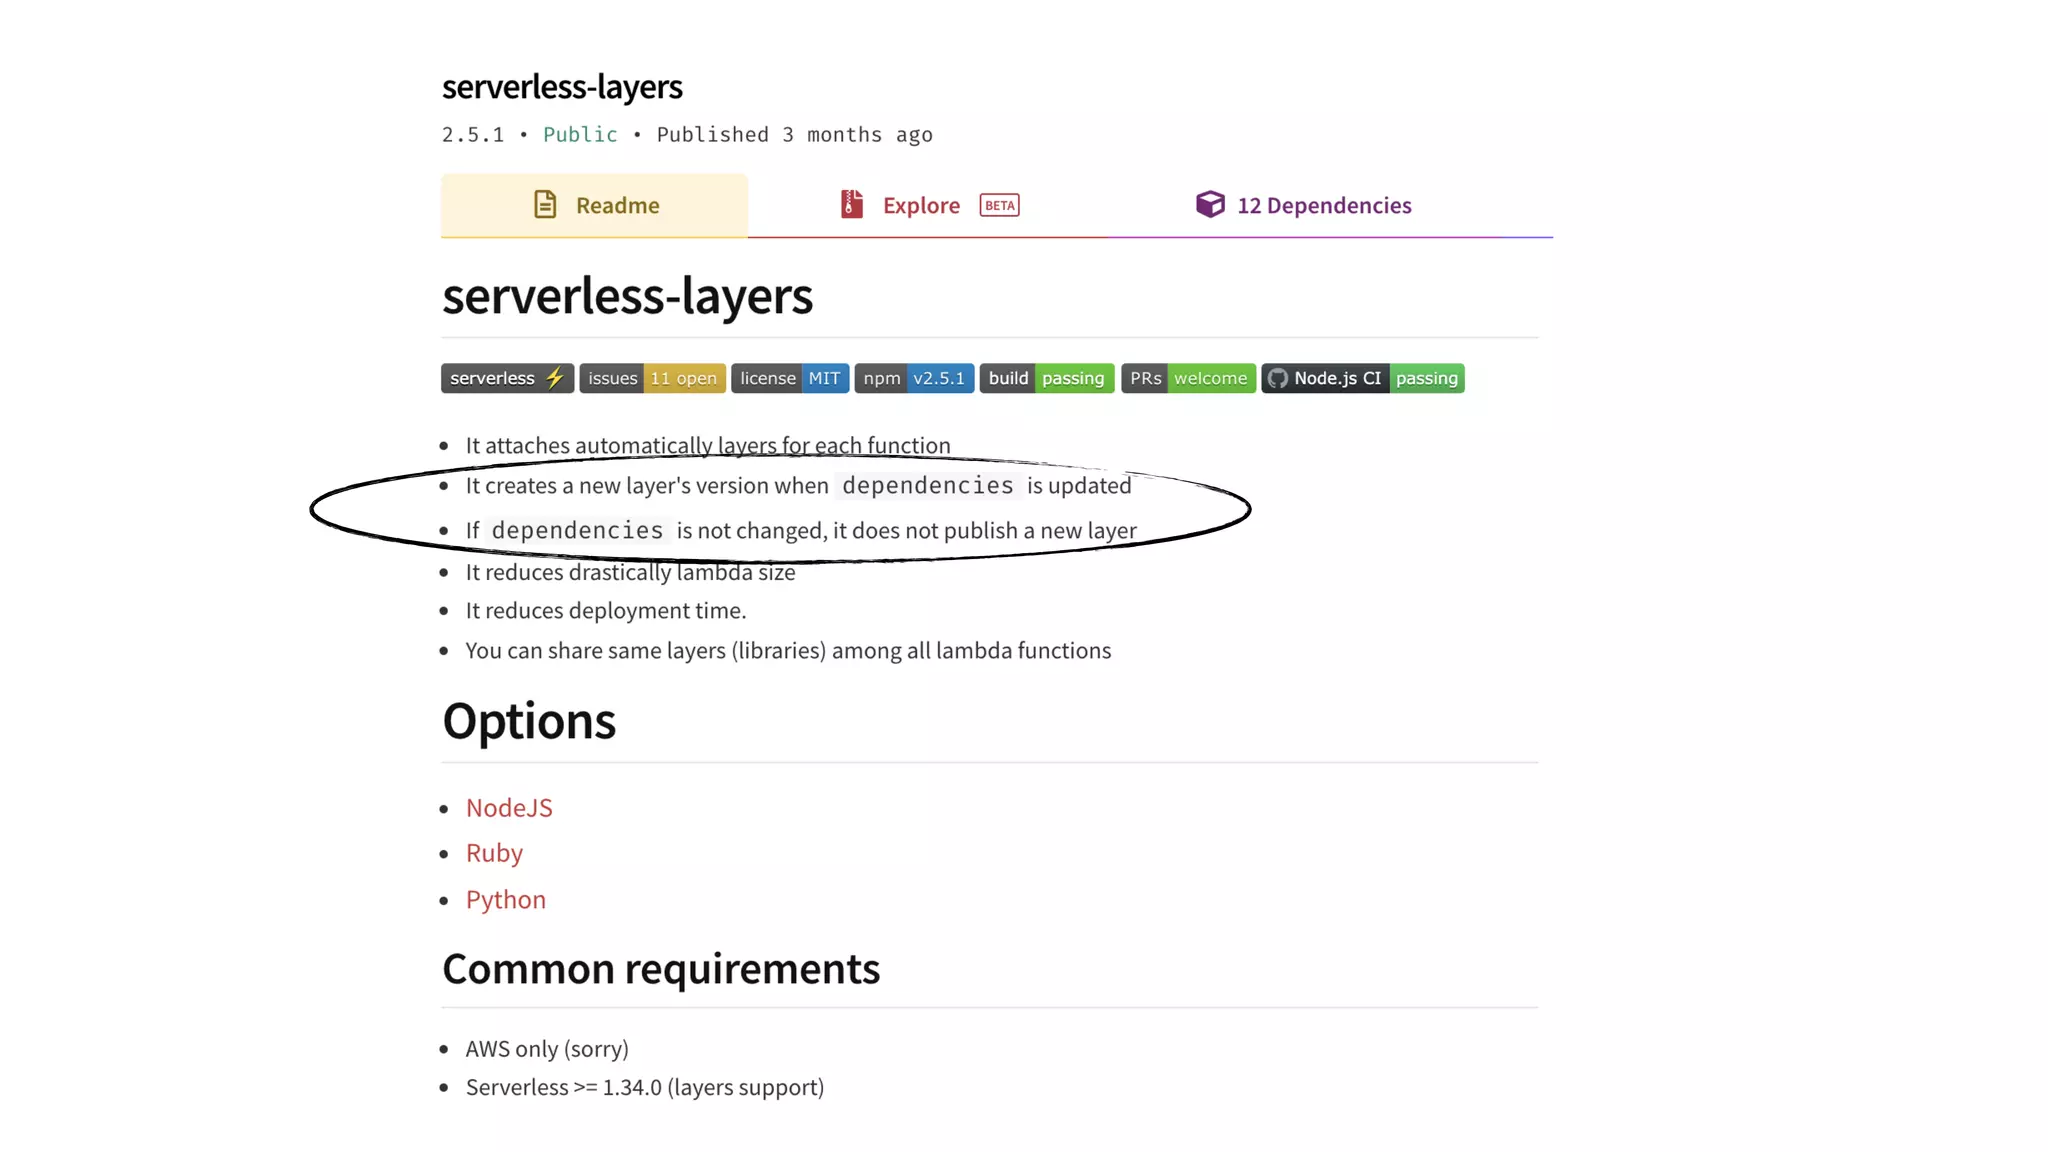Click 'AWS only (sorry)' requirement

pos(547,1049)
